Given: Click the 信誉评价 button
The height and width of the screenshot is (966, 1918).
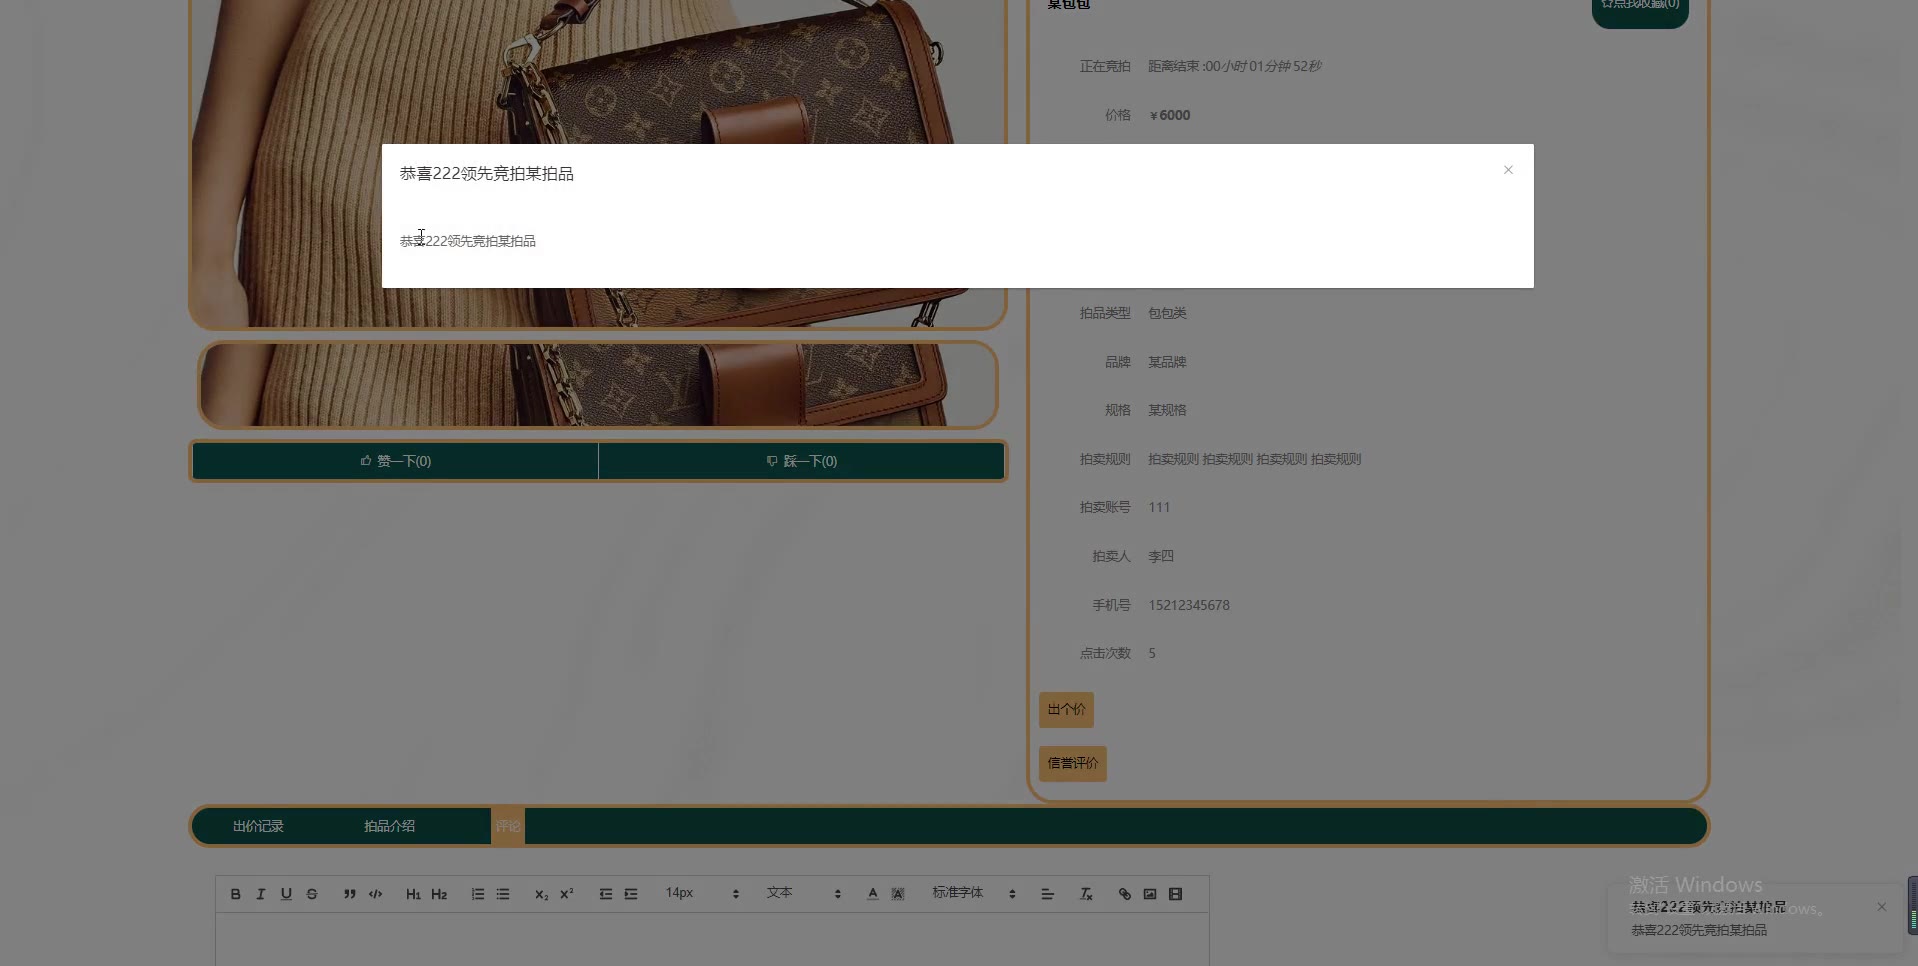Looking at the screenshot, I should click(x=1072, y=763).
